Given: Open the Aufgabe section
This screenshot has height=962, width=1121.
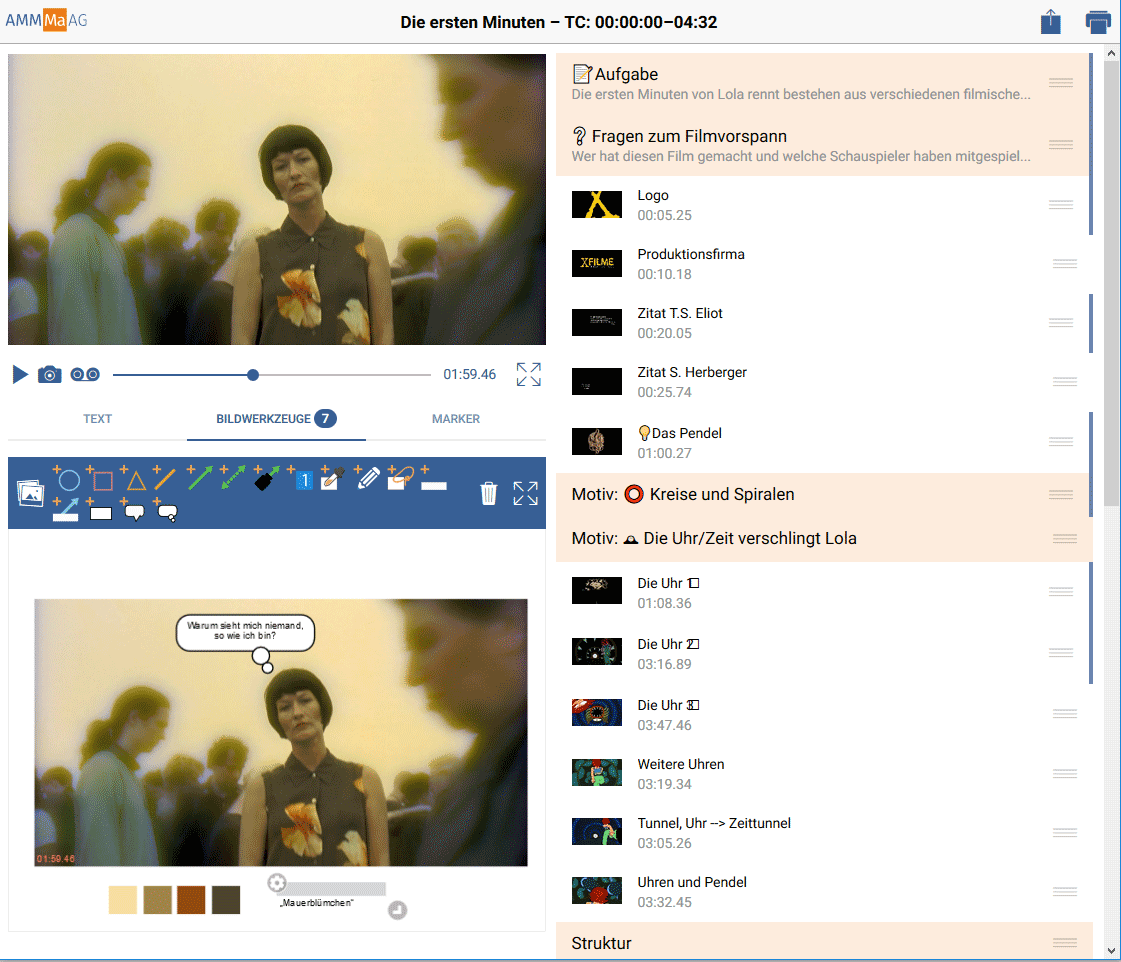Looking at the screenshot, I should [822, 84].
